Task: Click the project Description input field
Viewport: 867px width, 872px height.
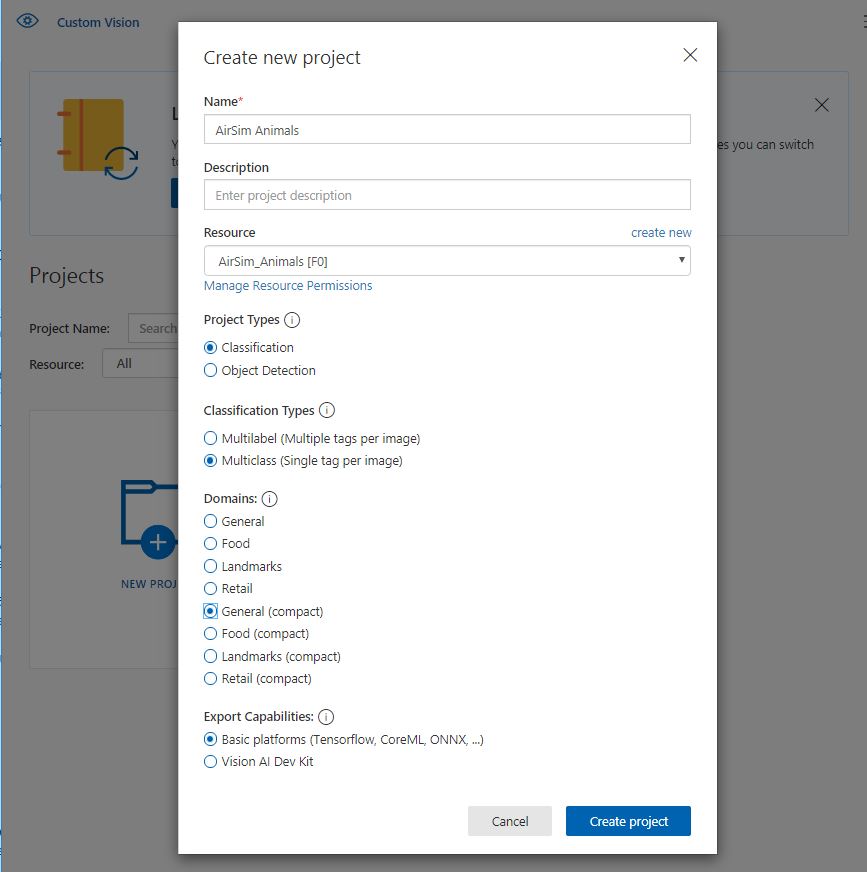Action: pyautogui.click(x=447, y=195)
